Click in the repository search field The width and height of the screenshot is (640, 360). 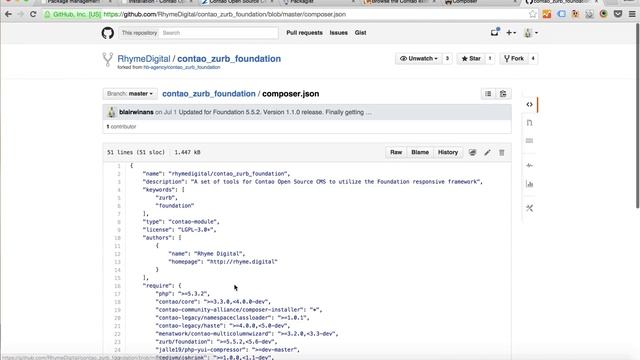218,33
